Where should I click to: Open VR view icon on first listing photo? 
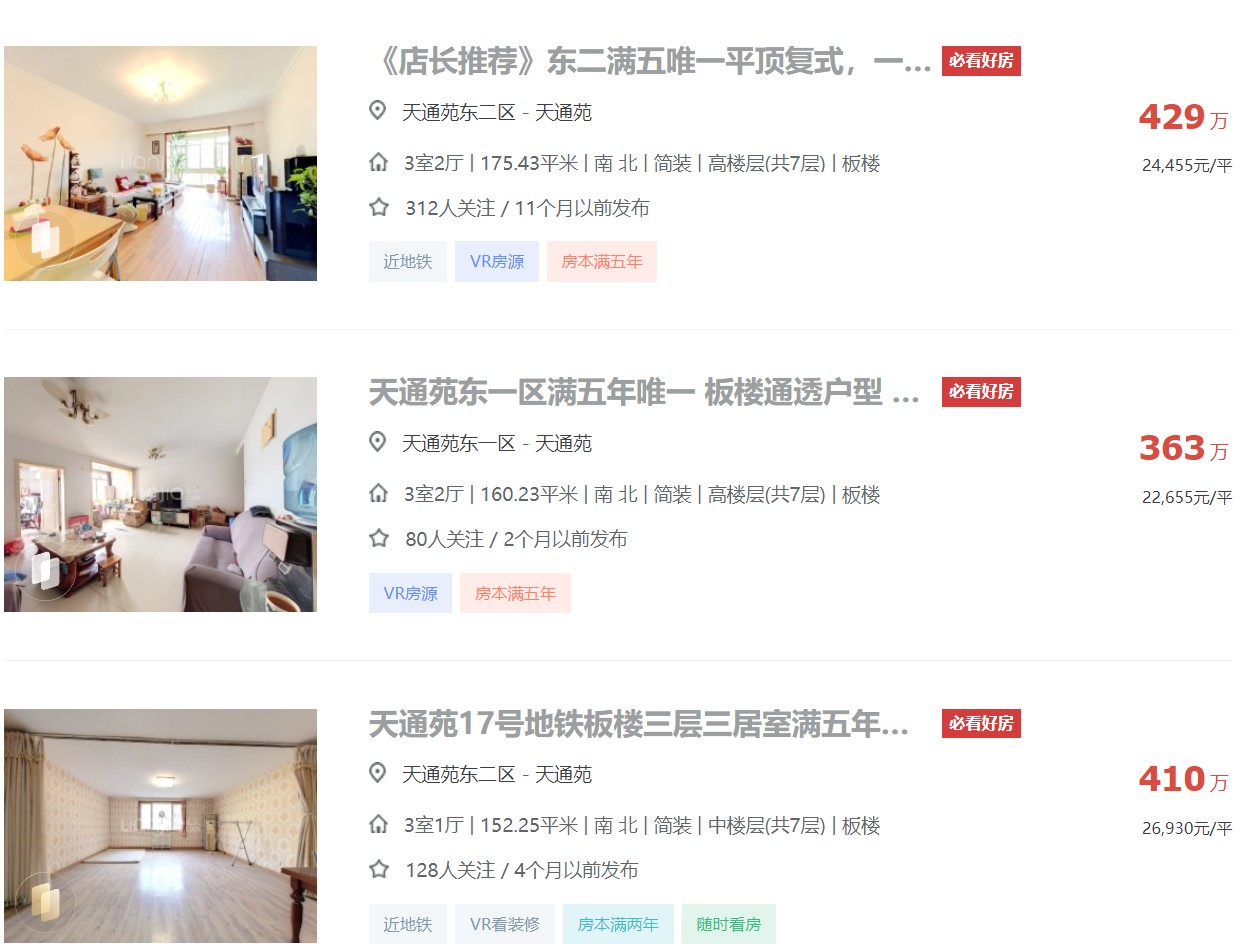pyautogui.click(x=43, y=238)
